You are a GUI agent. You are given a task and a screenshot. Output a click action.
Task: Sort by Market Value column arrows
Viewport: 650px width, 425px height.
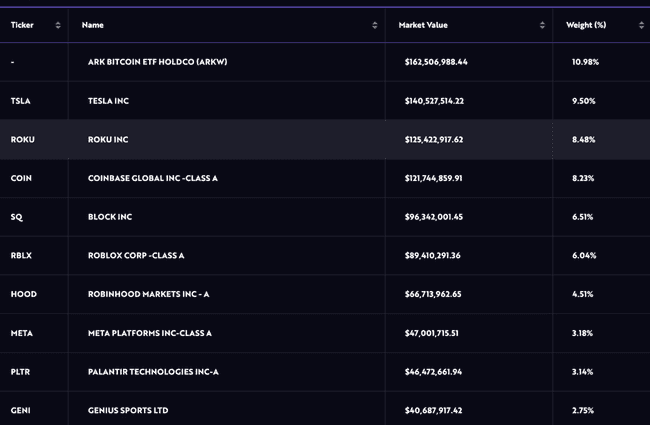(x=542, y=25)
